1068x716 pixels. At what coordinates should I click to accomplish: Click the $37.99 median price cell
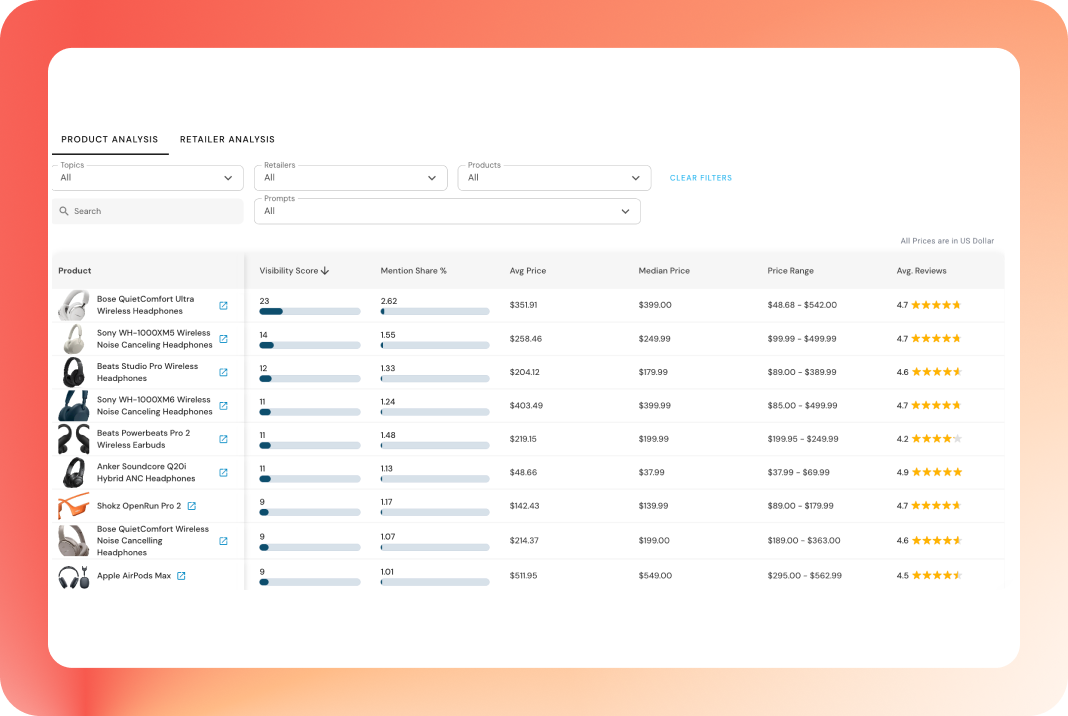(652, 472)
